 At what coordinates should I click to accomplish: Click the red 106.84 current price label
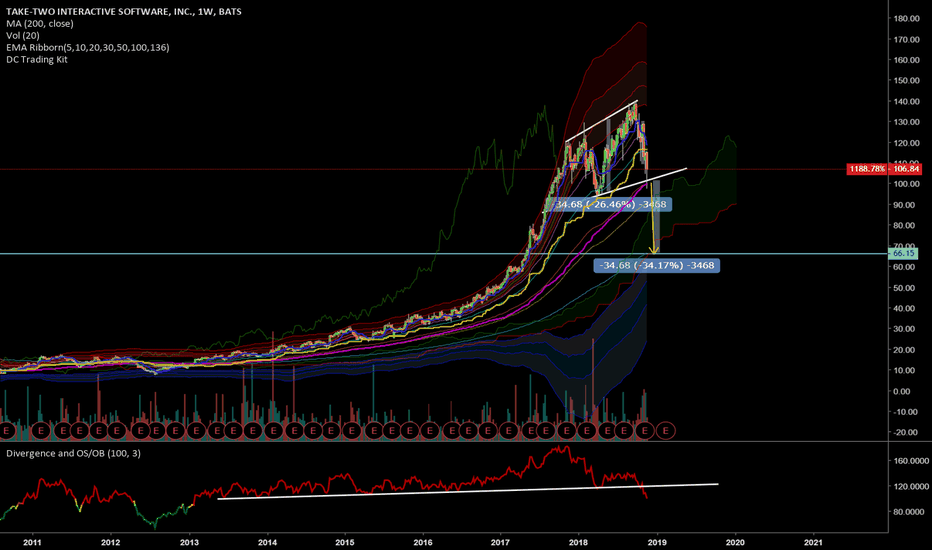[904, 169]
